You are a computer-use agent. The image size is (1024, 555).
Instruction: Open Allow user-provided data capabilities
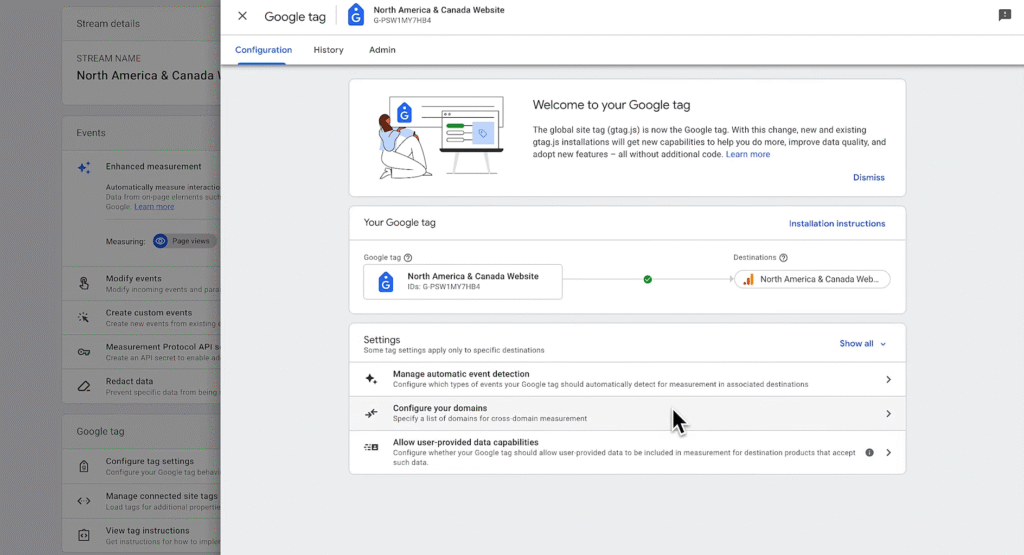[x=627, y=452]
